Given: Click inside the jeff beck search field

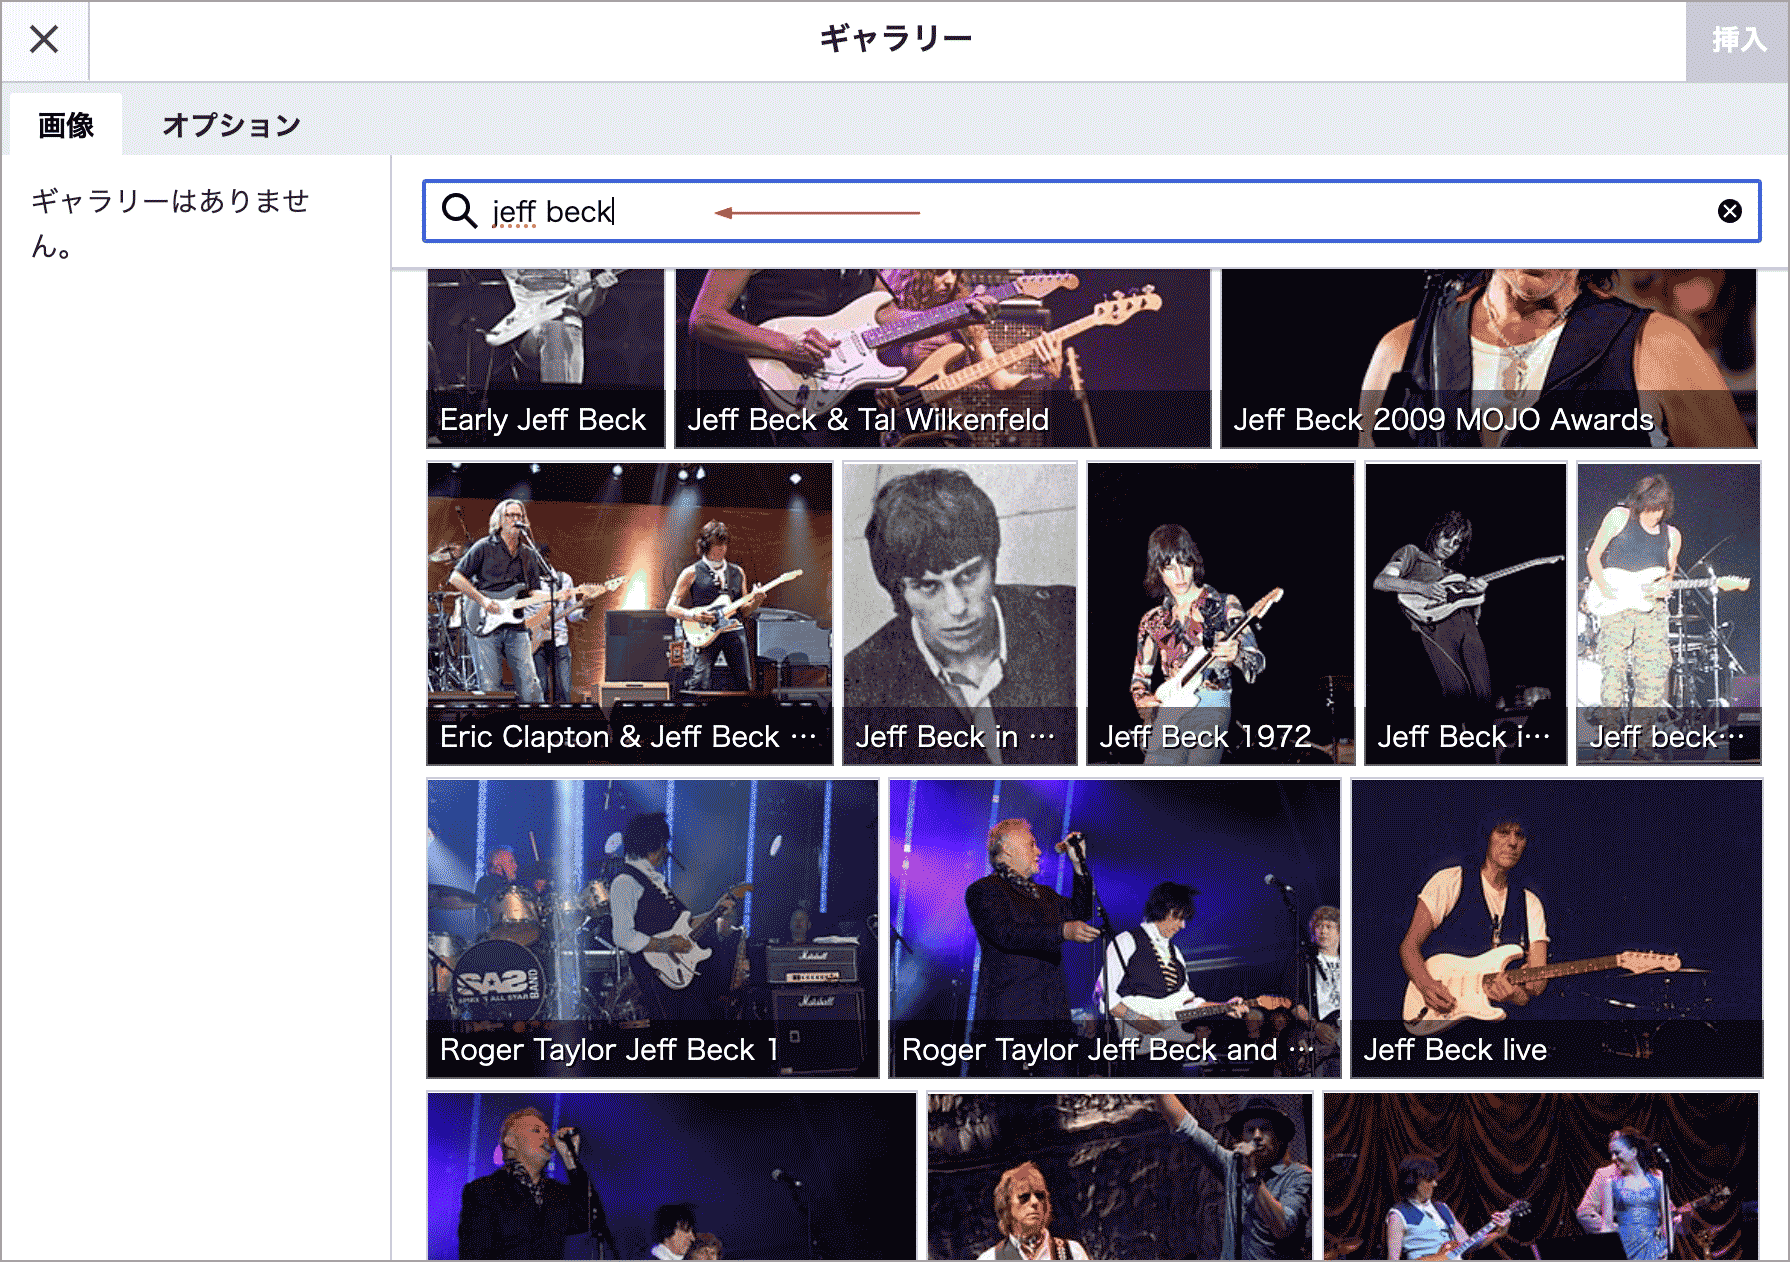Looking at the screenshot, I should coord(1100,211).
